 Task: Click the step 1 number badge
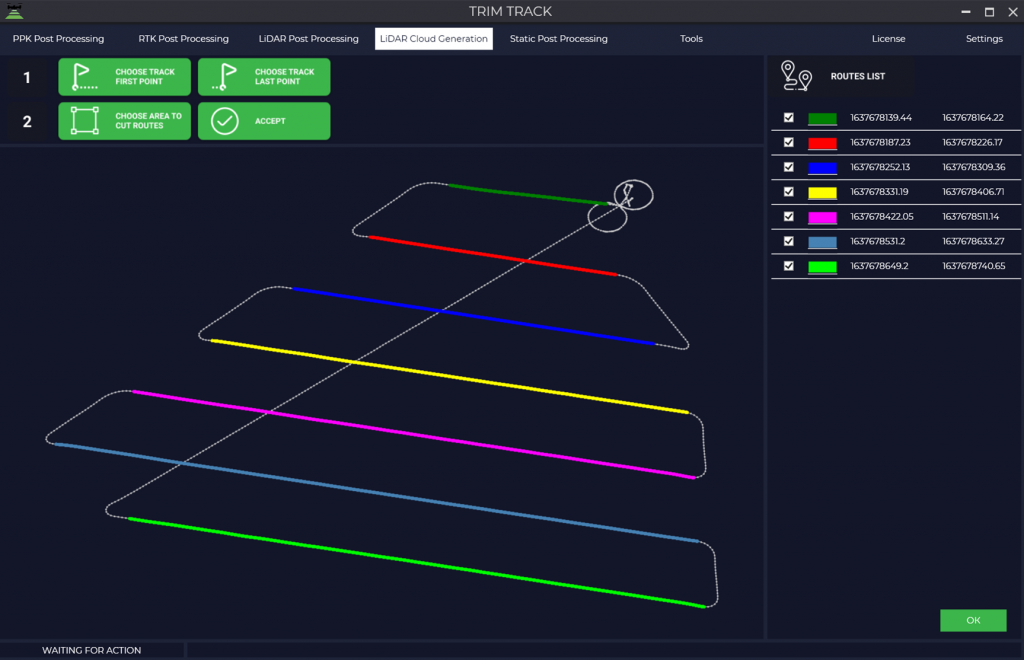[27, 77]
